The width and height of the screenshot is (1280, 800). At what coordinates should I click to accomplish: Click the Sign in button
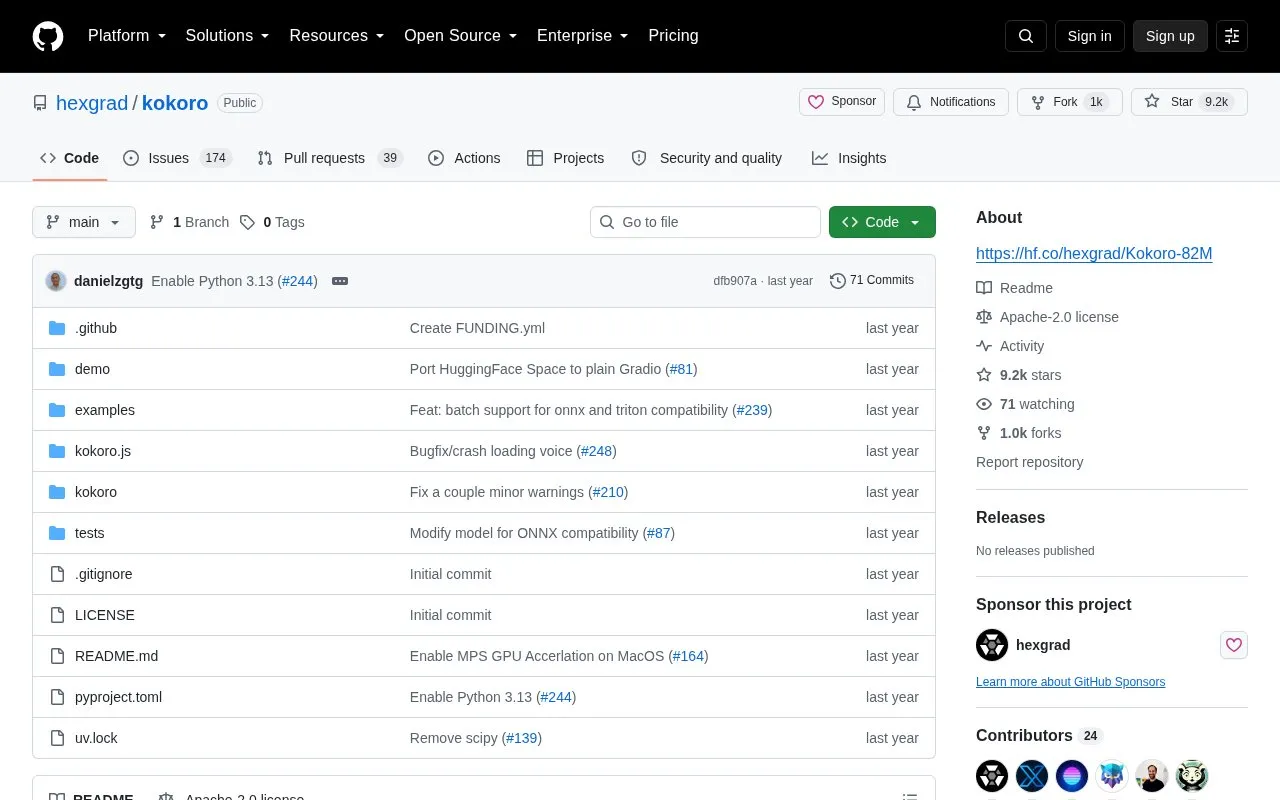[1089, 36]
